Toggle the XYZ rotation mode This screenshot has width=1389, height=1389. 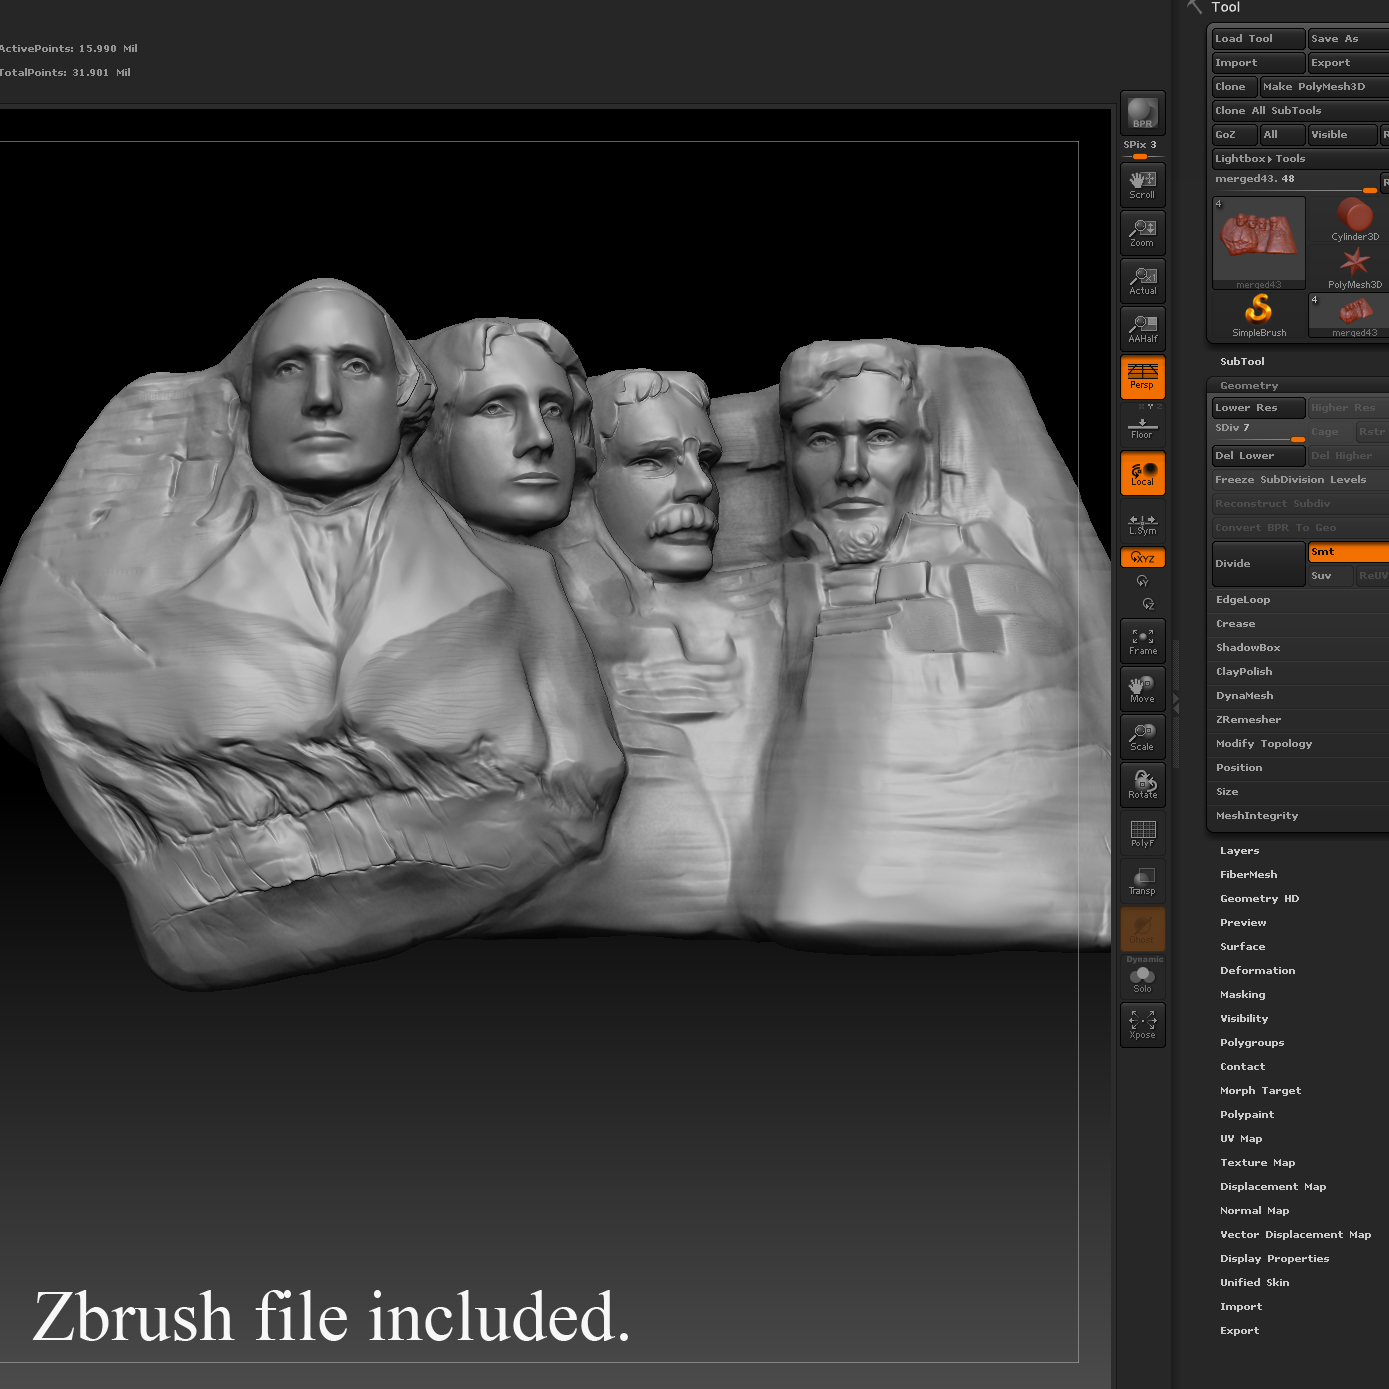1142,558
